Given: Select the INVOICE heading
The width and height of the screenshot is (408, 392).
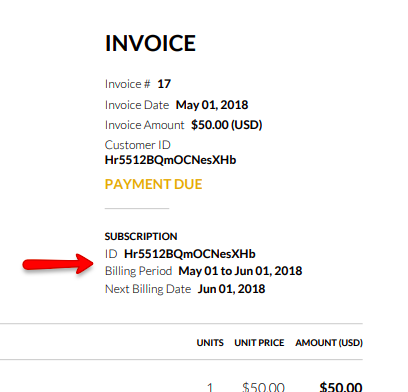Looking at the screenshot, I should pos(150,43).
